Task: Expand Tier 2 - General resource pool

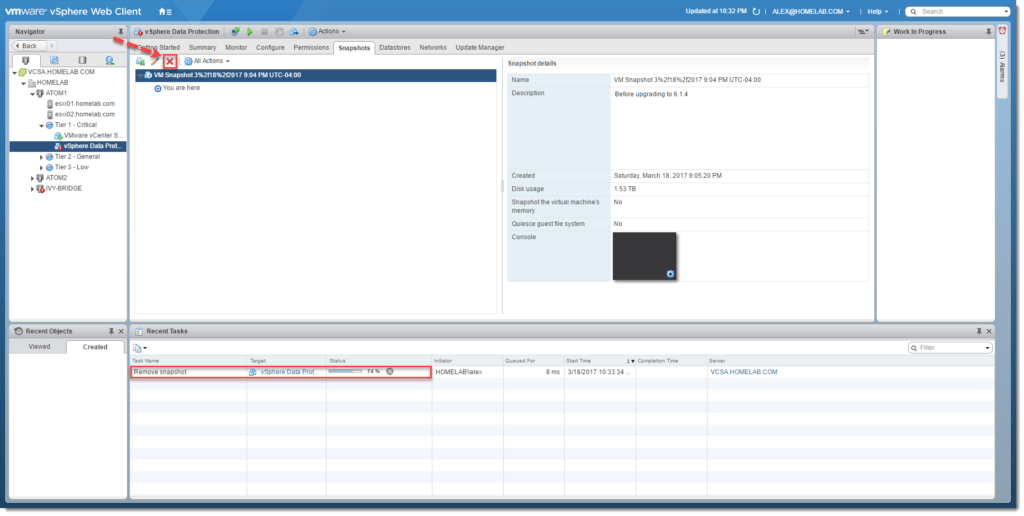Action: (41, 157)
